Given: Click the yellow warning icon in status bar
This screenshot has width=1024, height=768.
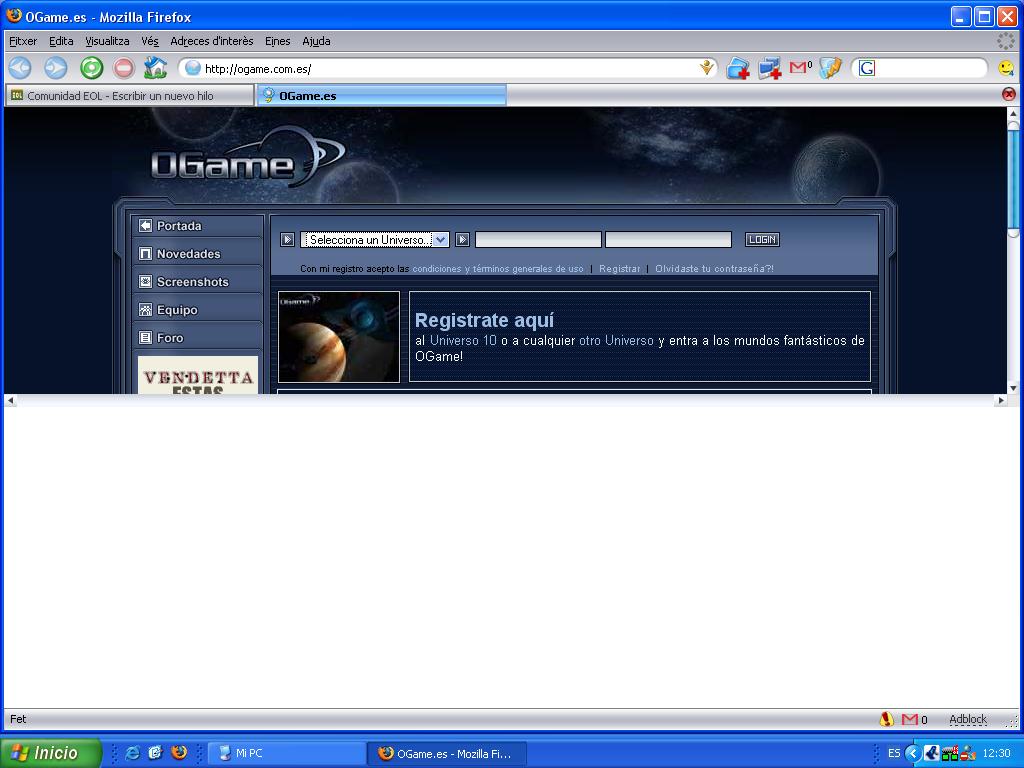Looking at the screenshot, I should [886, 719].
